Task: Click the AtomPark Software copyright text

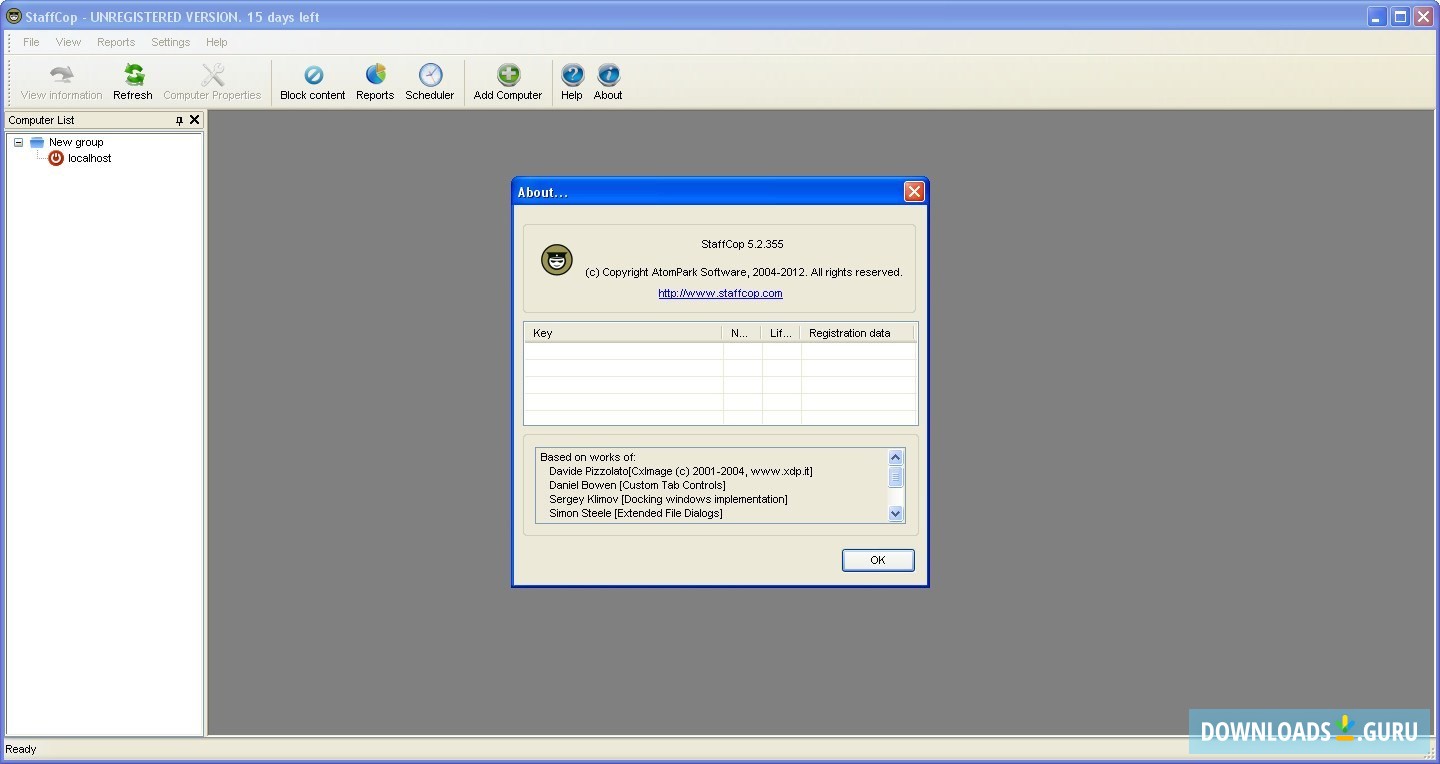Action: (743, 272)
